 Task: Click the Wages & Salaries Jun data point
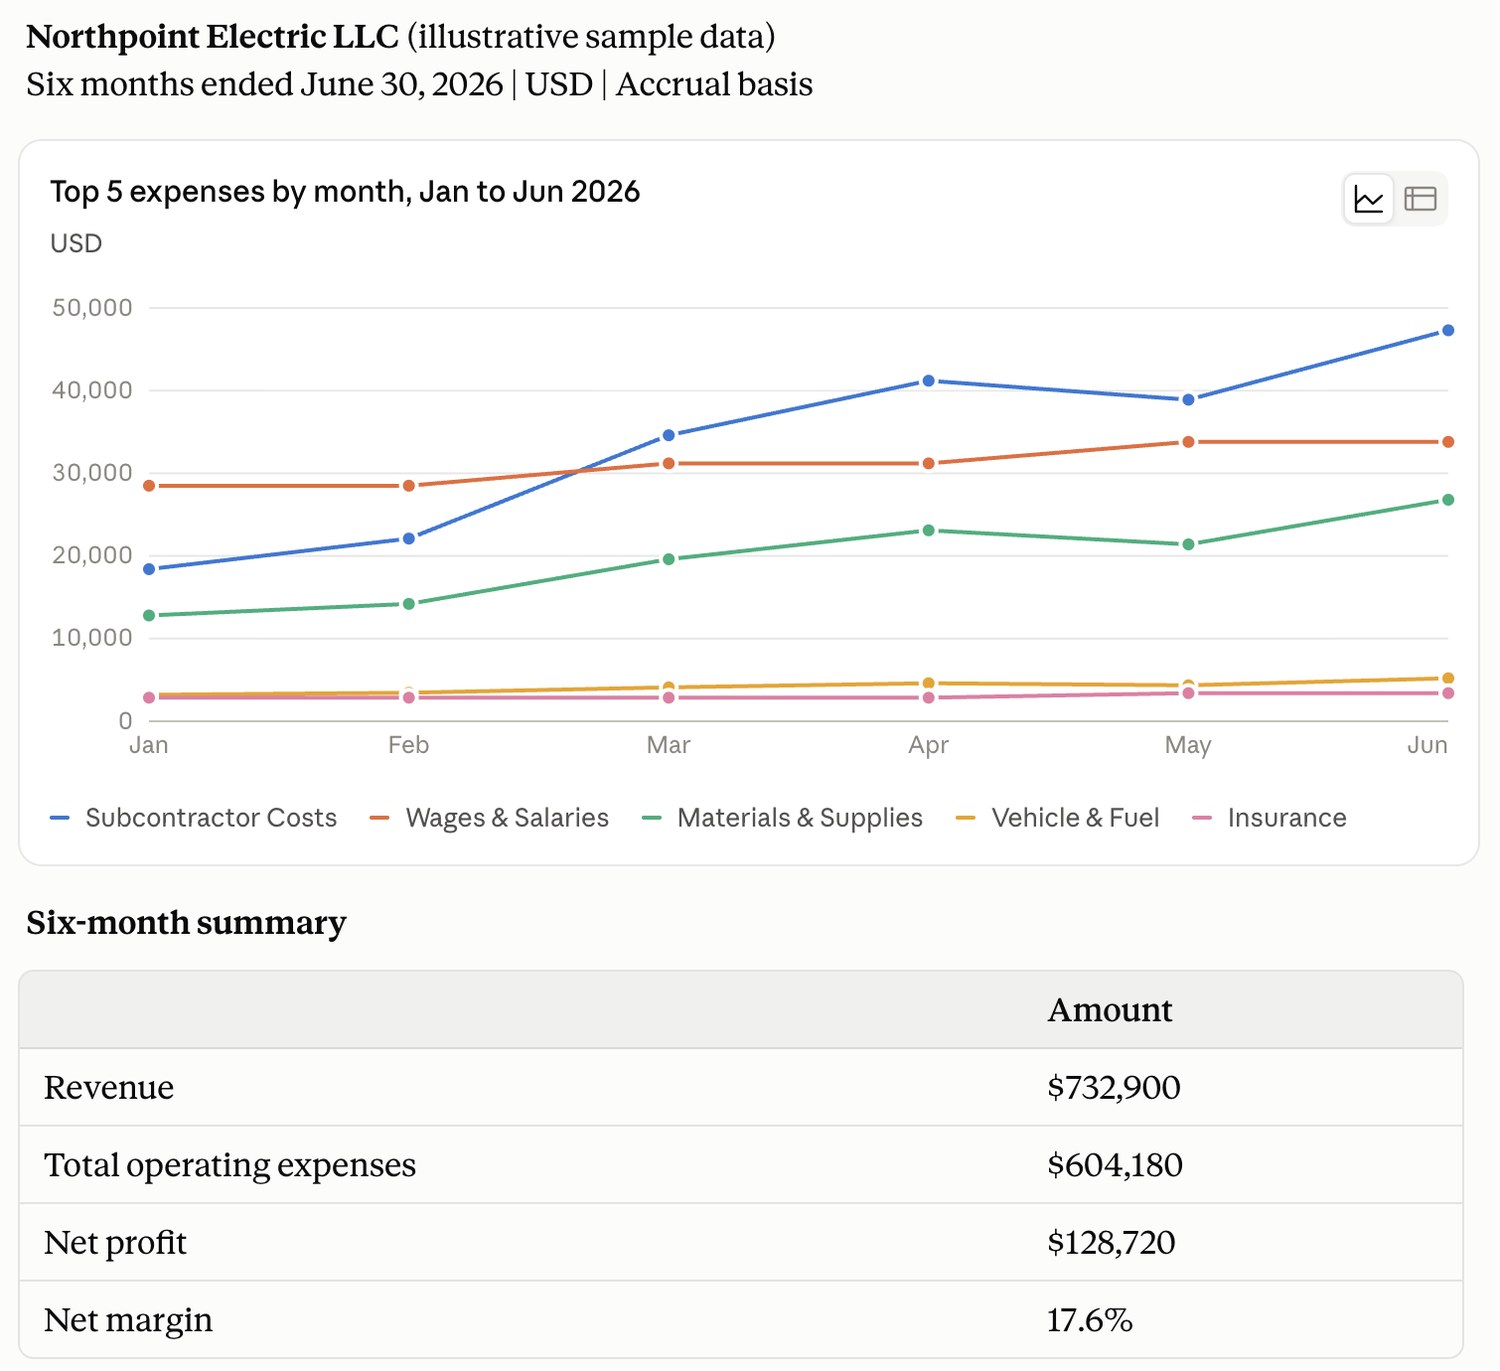tap(1448, 442)
